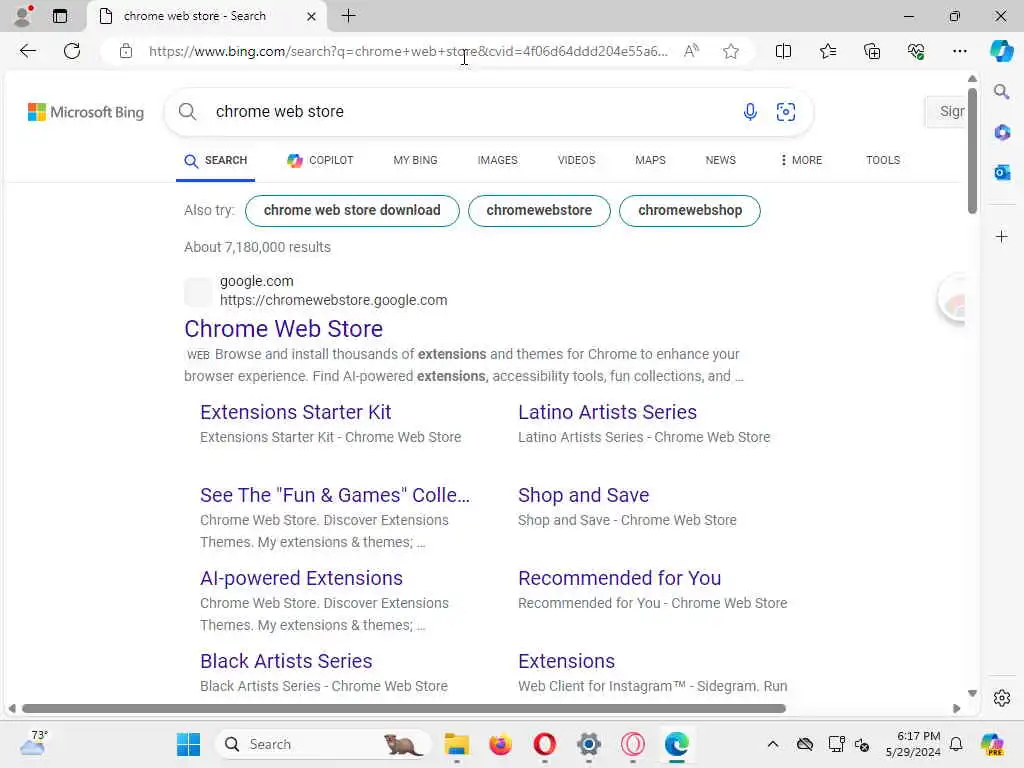Click the browser address bar URL
This screenshot has height=768, width=1024.
point(408,51)
